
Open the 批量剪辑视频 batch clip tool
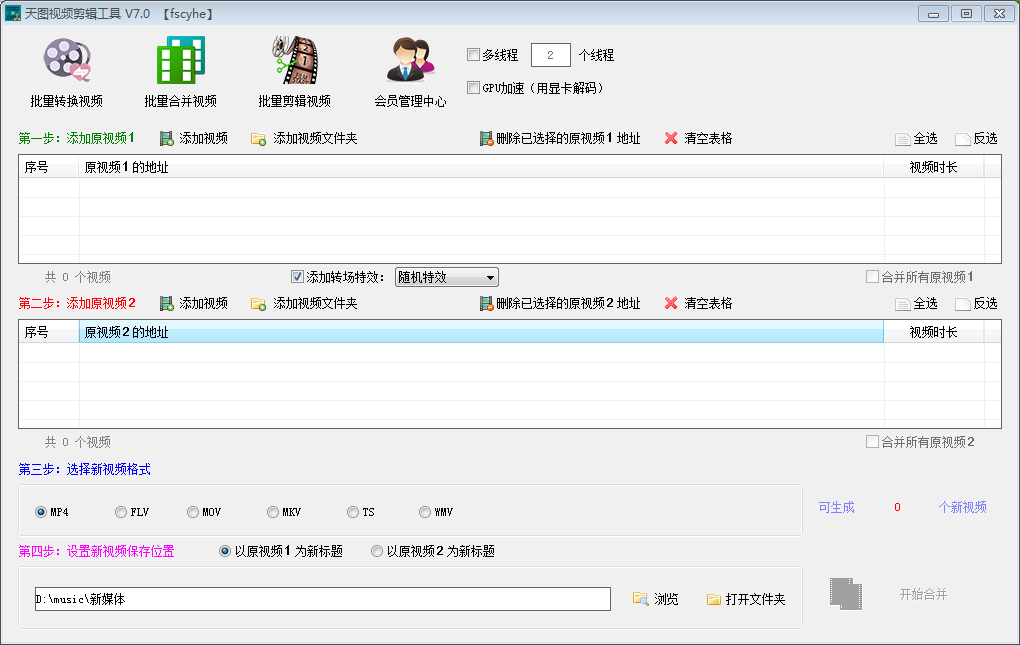pos(294,70)
